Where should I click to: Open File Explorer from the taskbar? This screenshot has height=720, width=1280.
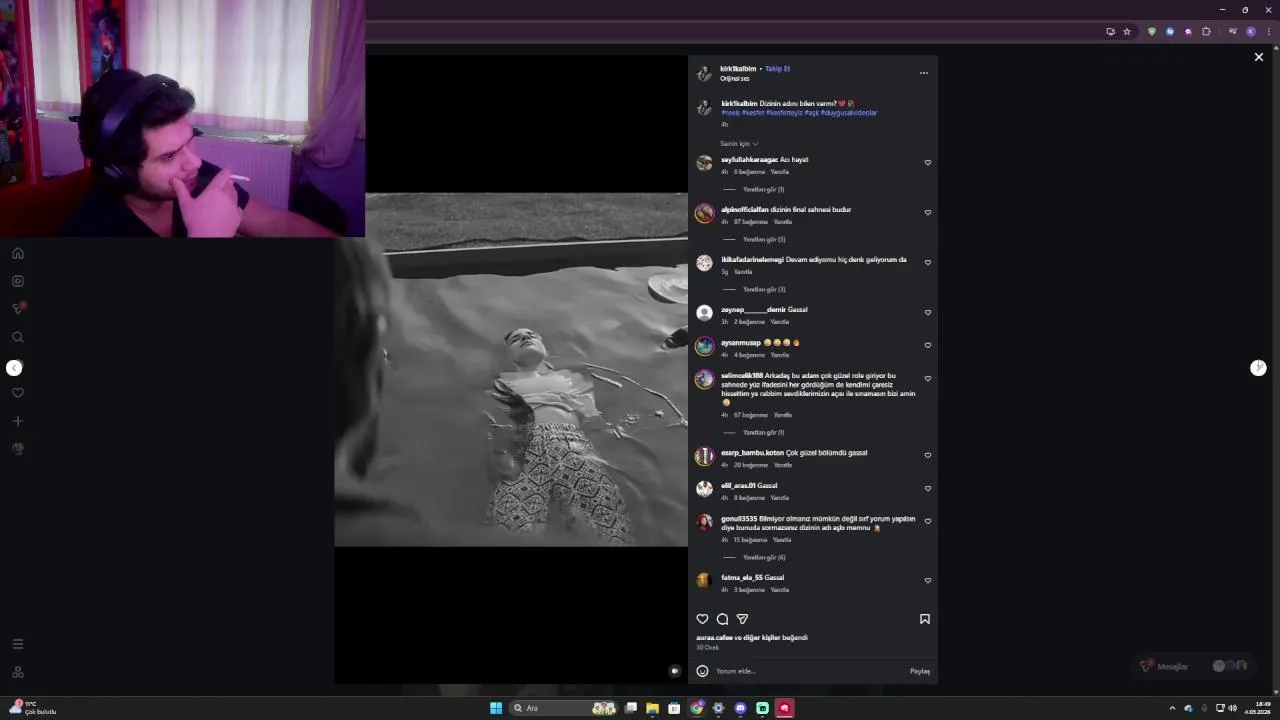point(652,708)
